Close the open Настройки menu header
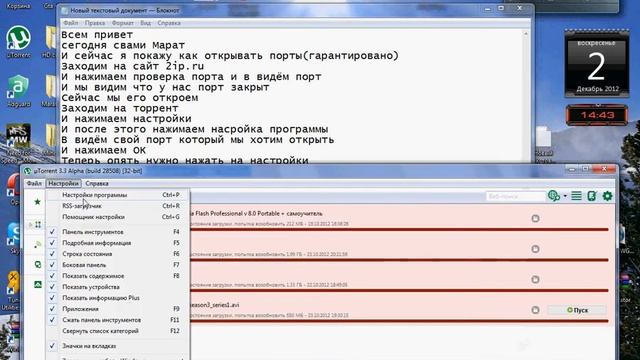 (x=63, y=184)
